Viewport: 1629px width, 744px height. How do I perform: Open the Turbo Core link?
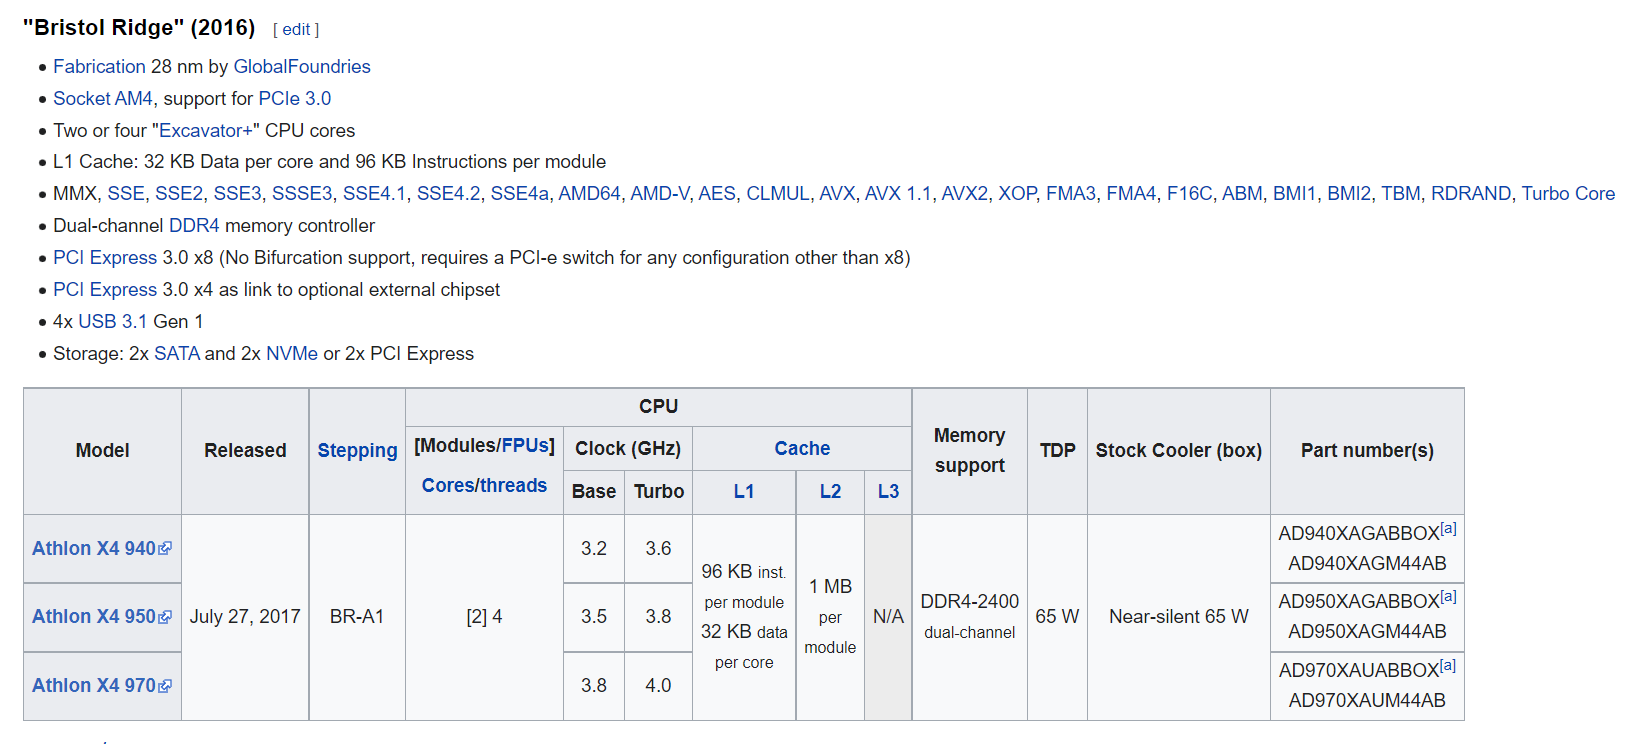click(1568, 193)
